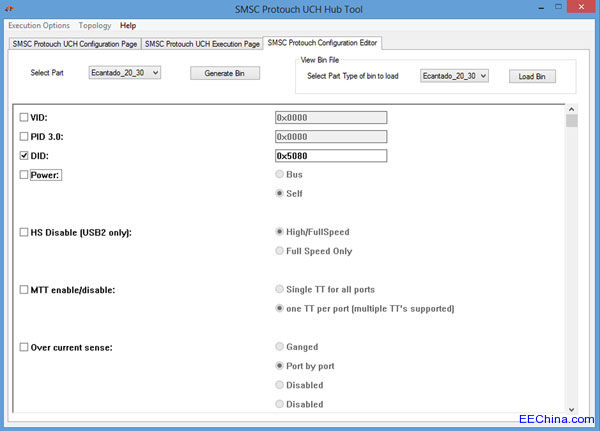Screen dimensions: 600x431
Task: Open the Topology menu
Action: [x=95, y=26]
